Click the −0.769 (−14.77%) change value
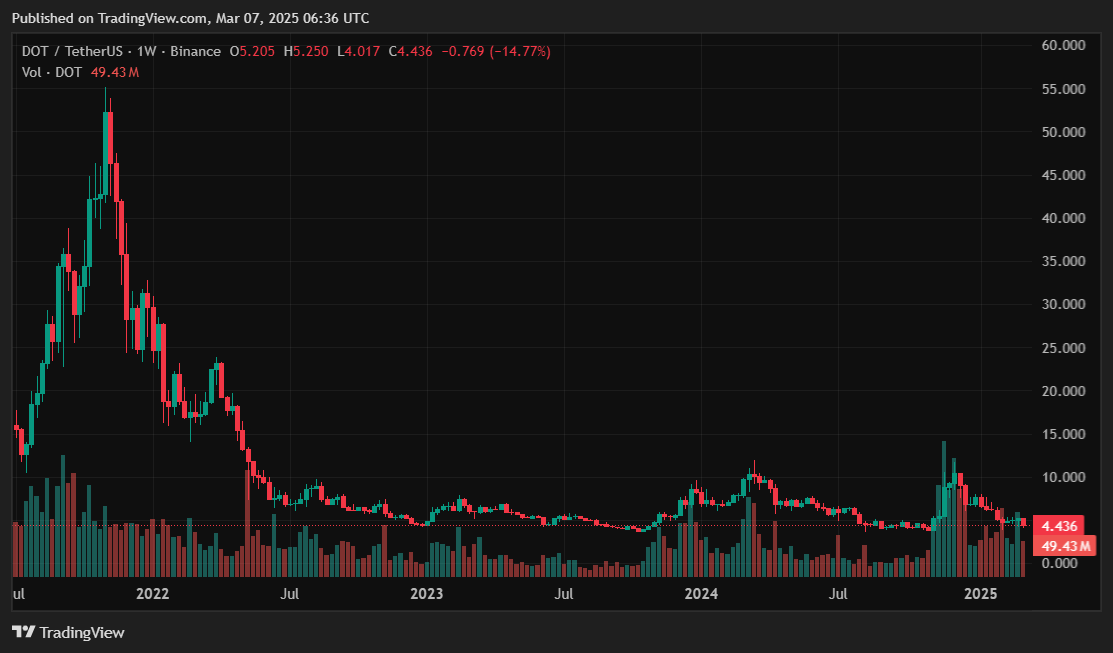 tap(494, 51)
